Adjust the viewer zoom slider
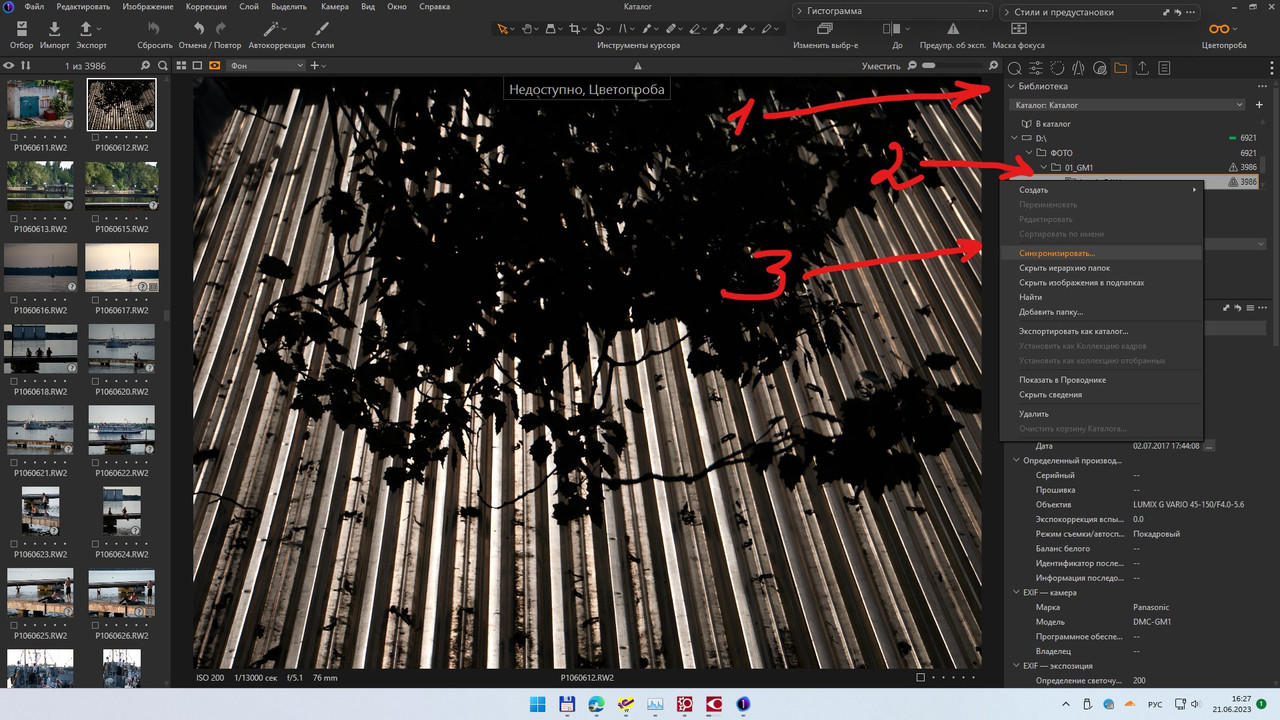The height and width of the screenshot is (720, 1280). pos(953,66)
